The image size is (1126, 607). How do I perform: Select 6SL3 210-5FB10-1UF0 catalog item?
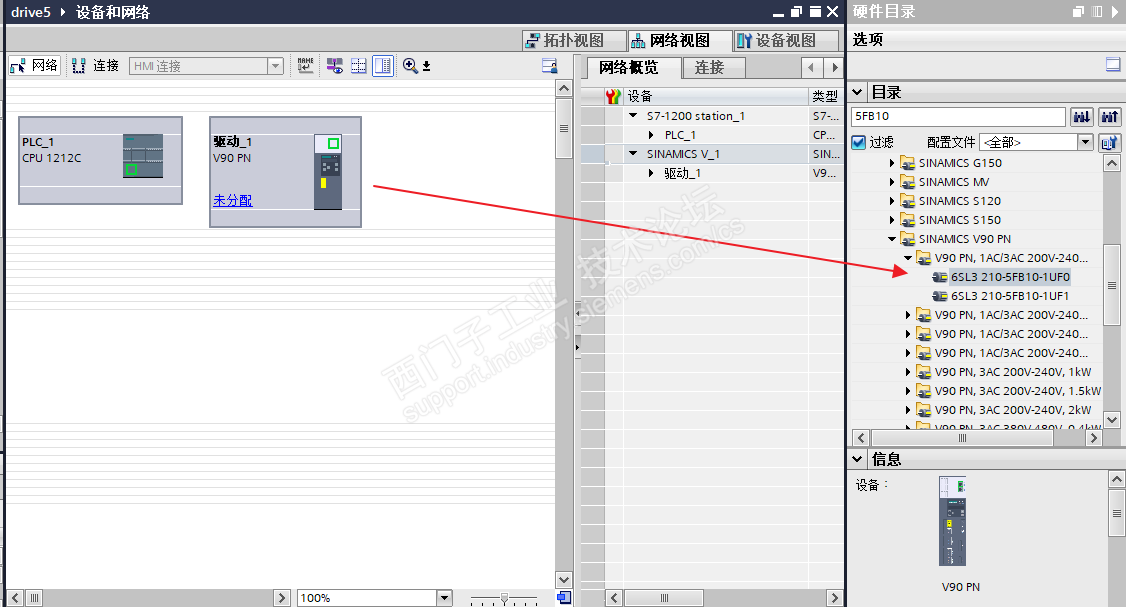(x=1010, y=277)
